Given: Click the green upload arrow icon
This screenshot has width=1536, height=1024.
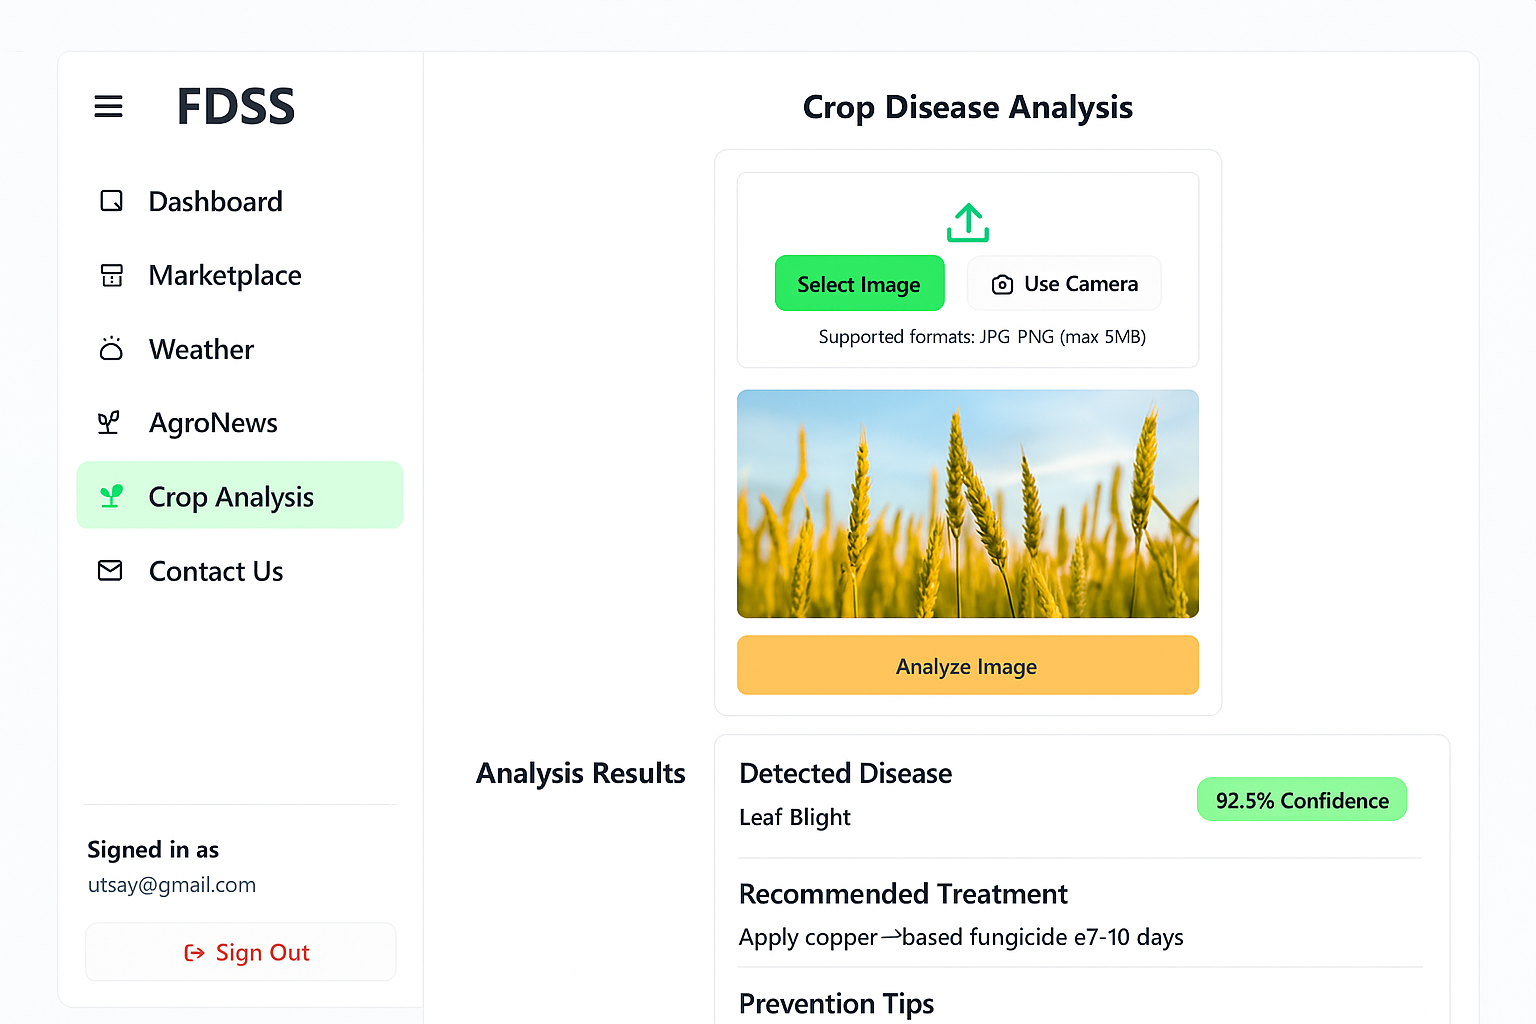Looking at the screenshot, I should click(967, 223).
